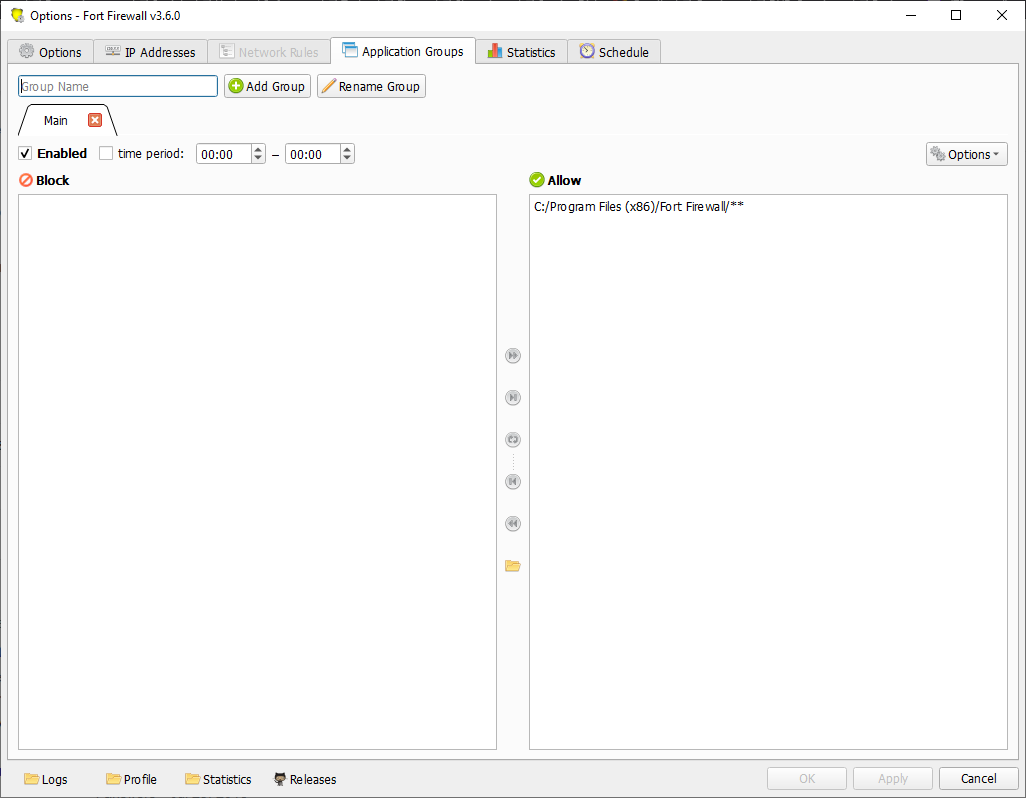Click the move-all-left double arrow icon
Viewport: 1026px width, 798px height.
(513, 524)
